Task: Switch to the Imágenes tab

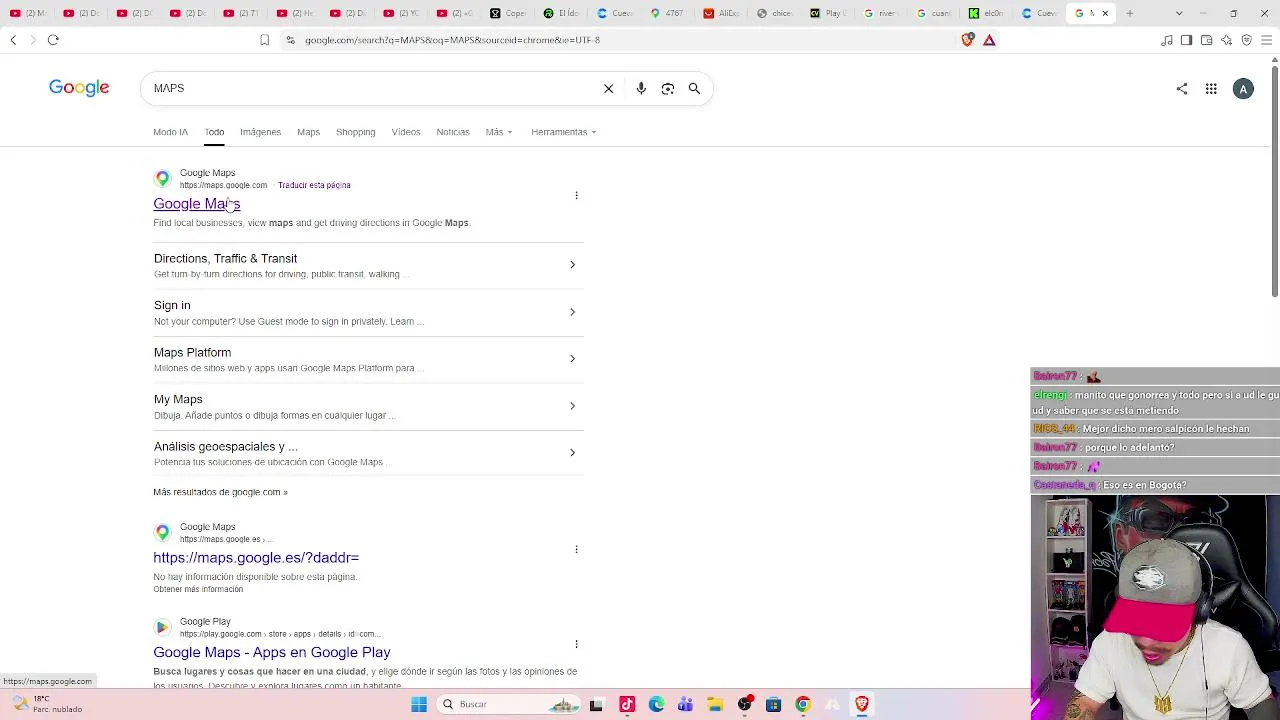Action: pos(260,132)
